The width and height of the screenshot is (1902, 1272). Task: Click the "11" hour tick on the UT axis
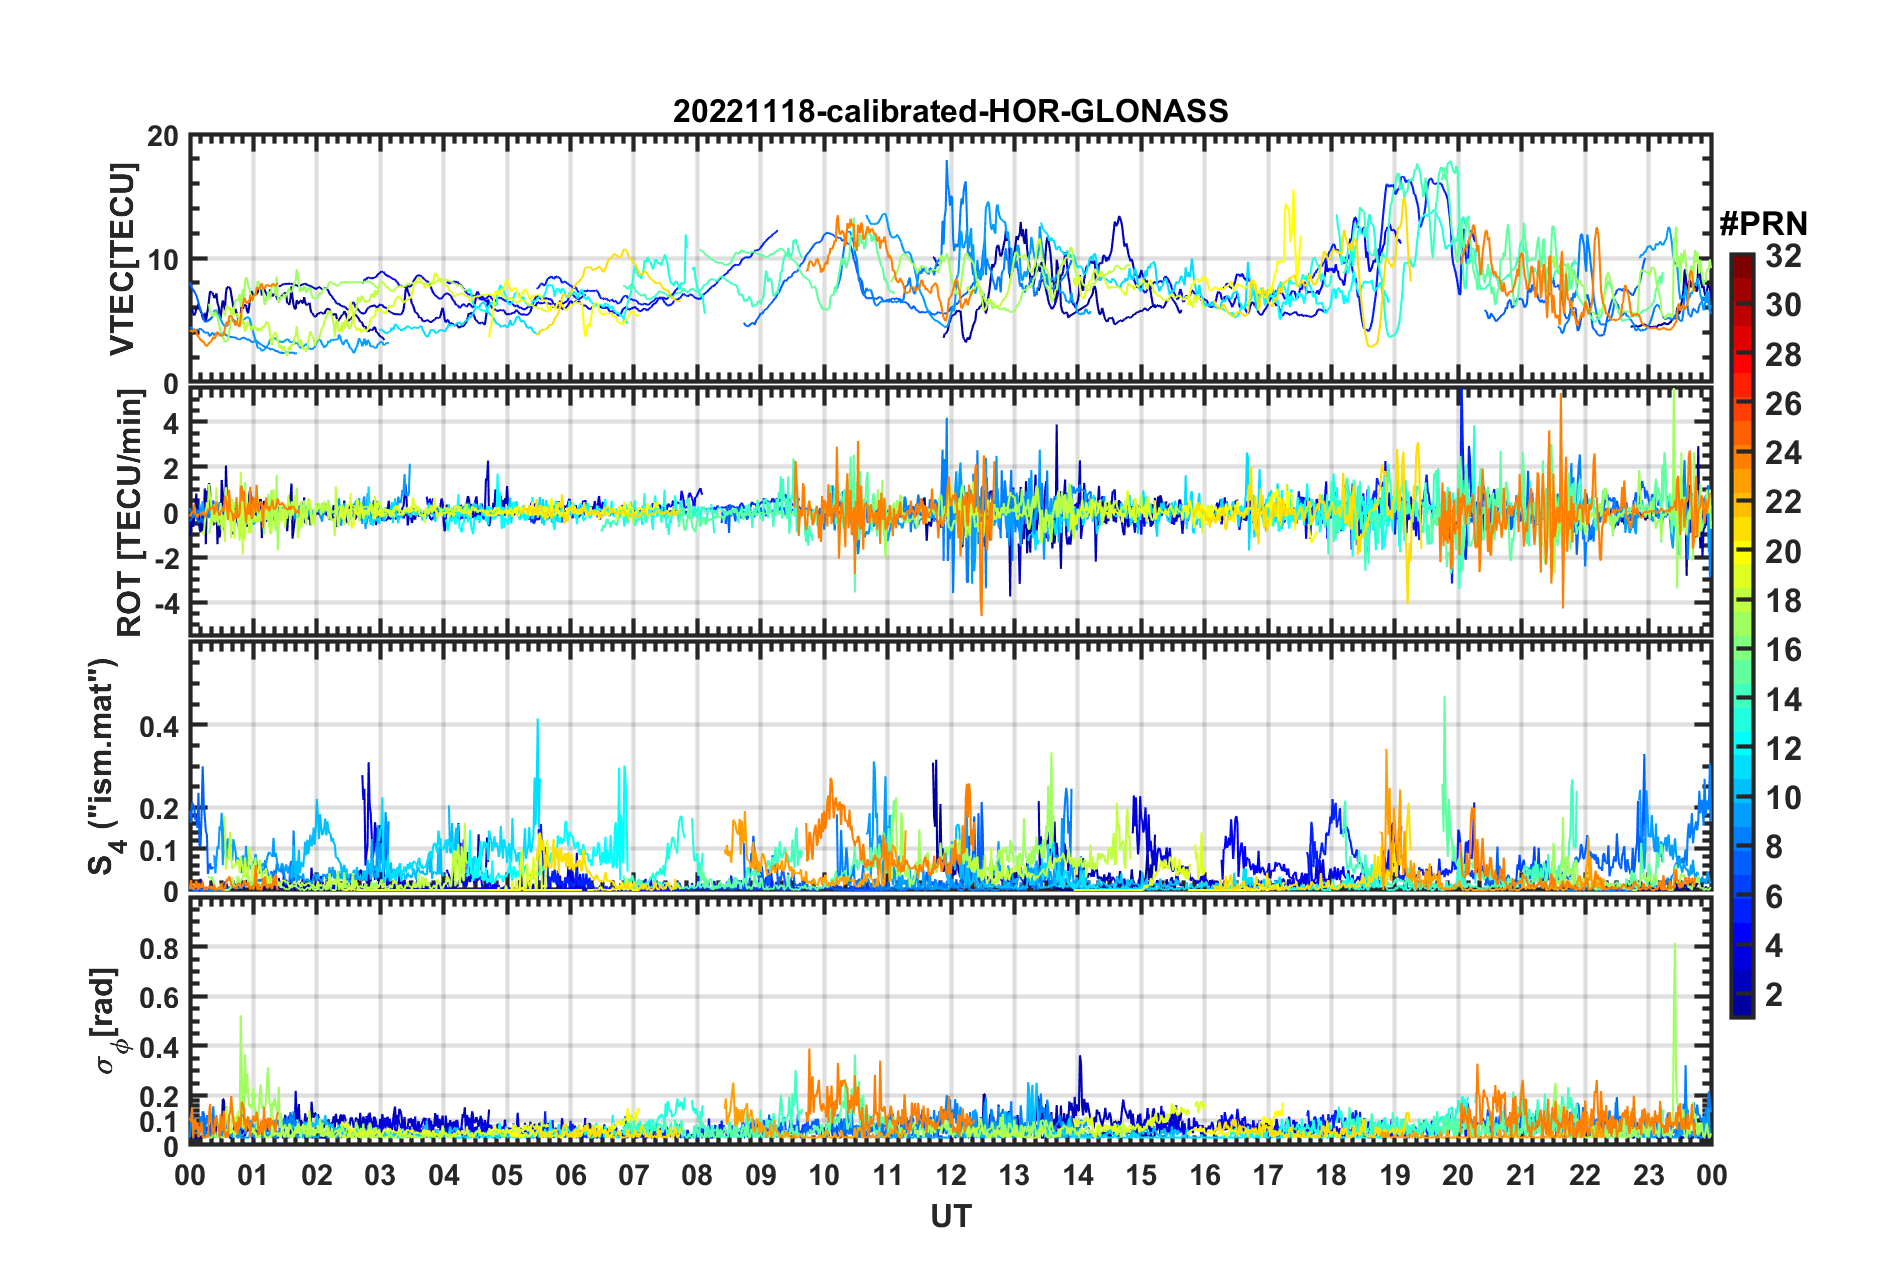click(x=888, y=1175)
